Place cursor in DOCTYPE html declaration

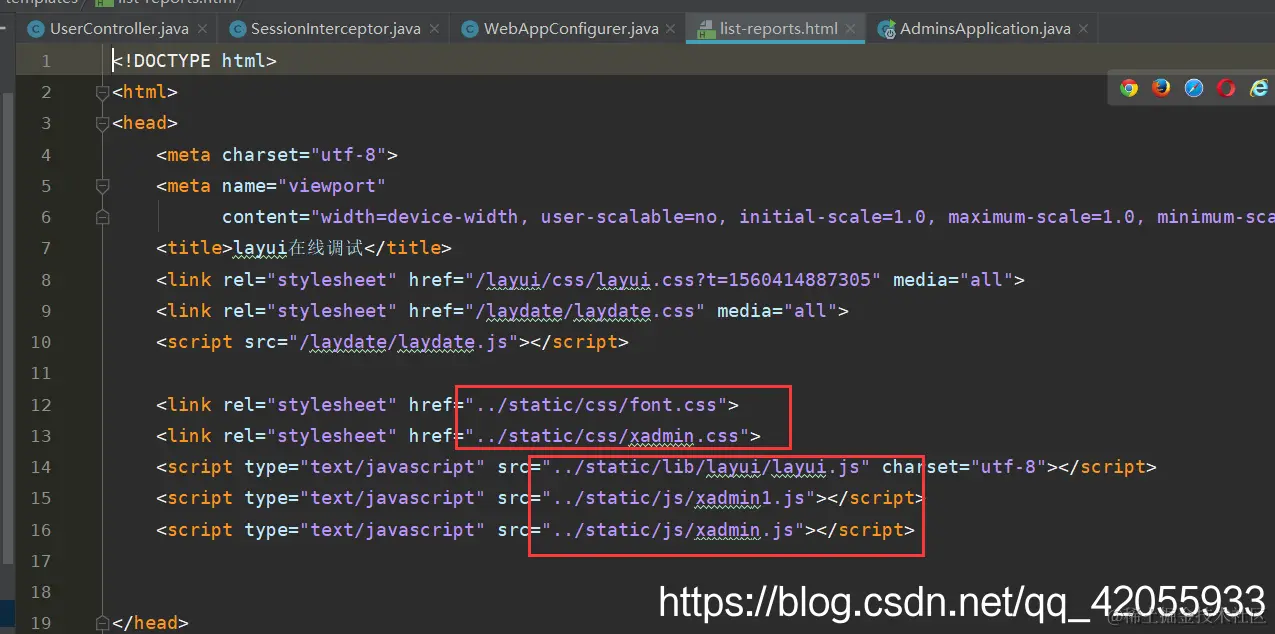coord(194,61)
